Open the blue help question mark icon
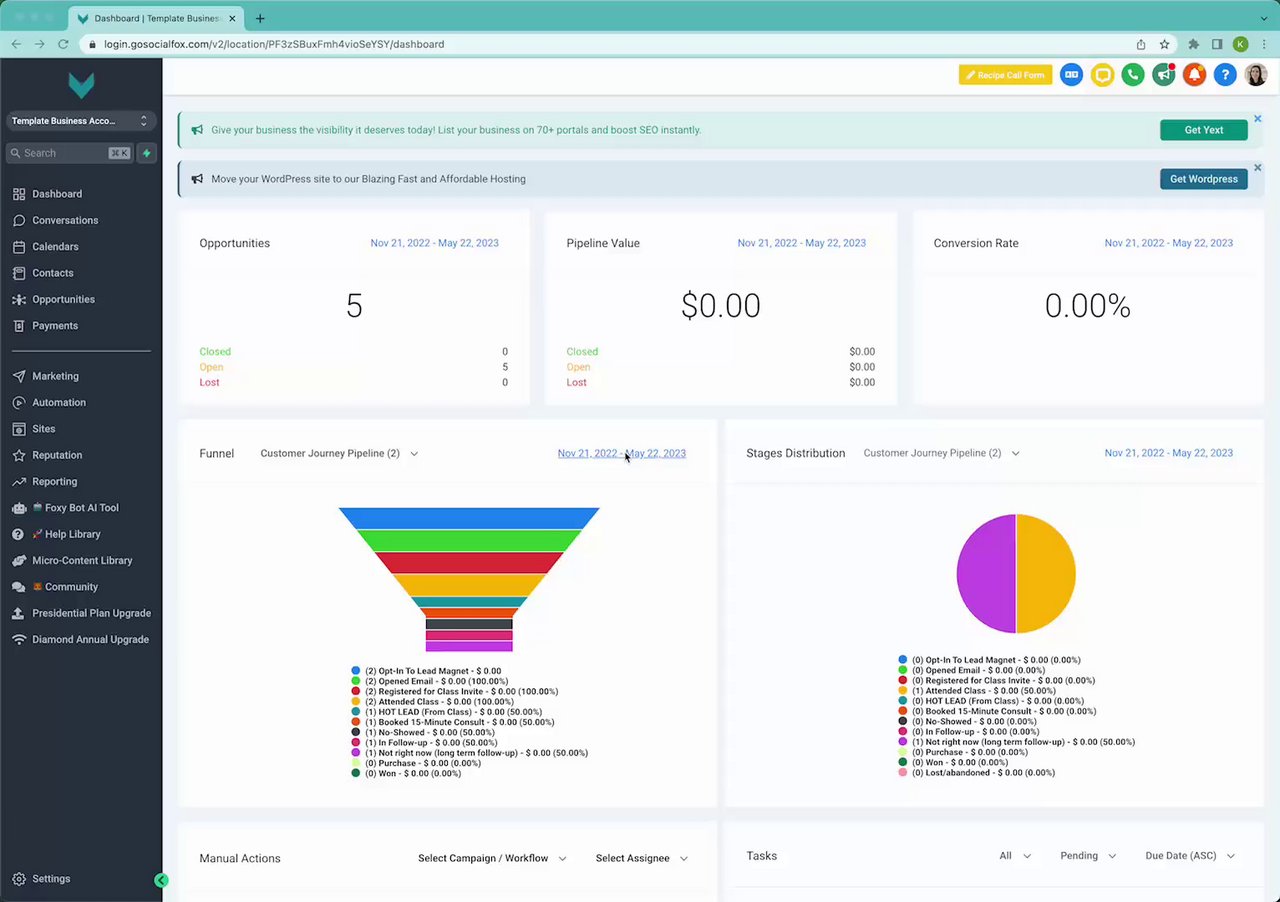This screenshot has width=1280, height=902. click(1225, 75)
